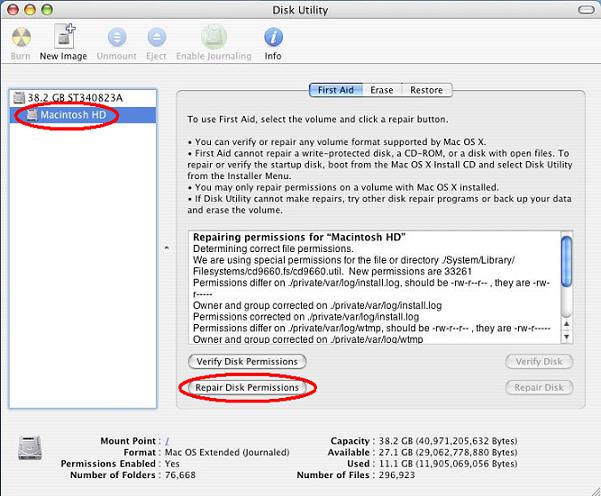
Task: Click the Capacity value '38.2 GB'
Action: click(x=396, y=441)
